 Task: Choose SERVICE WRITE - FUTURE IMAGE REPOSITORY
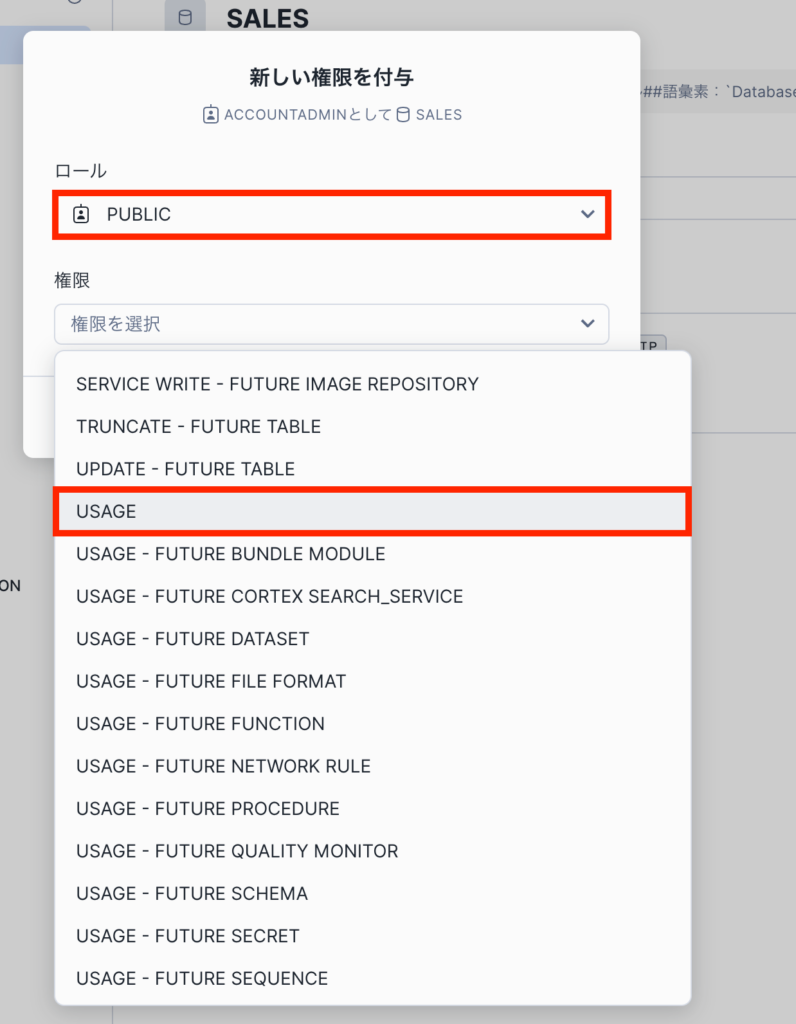(277, 384)
